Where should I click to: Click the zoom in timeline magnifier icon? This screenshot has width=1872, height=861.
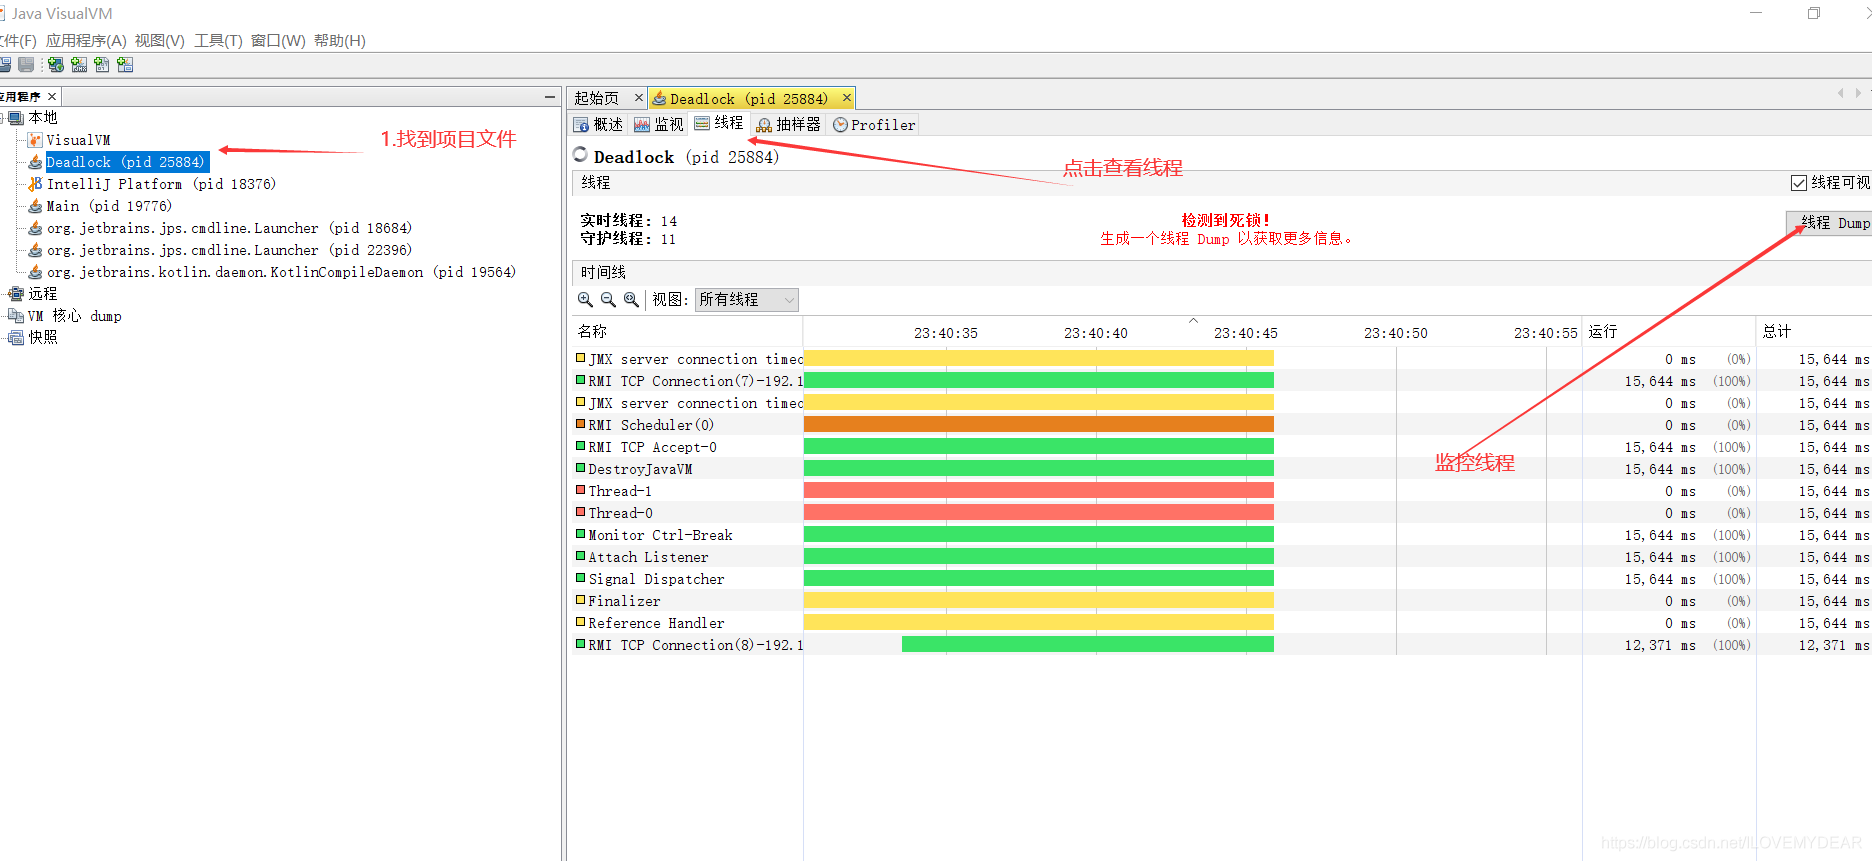[585, 299]
